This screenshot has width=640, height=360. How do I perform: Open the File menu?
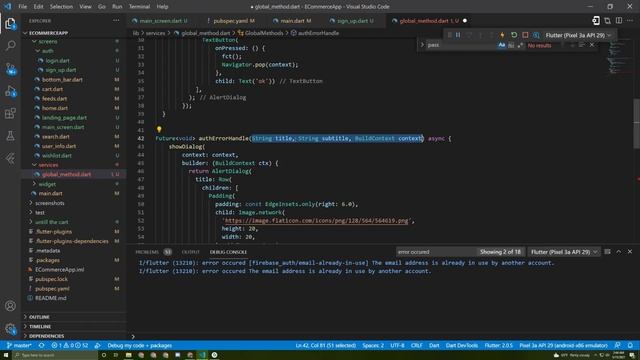click(x=22, y=7)
